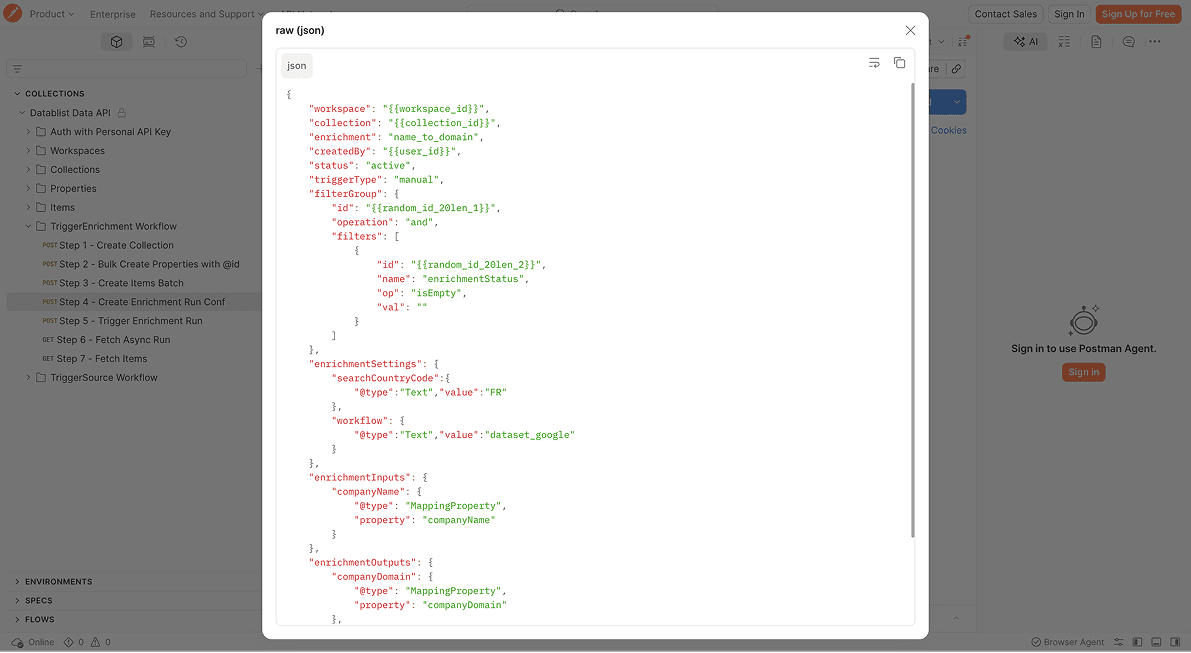Open the documentation page icon

[x=1096, y=42]
